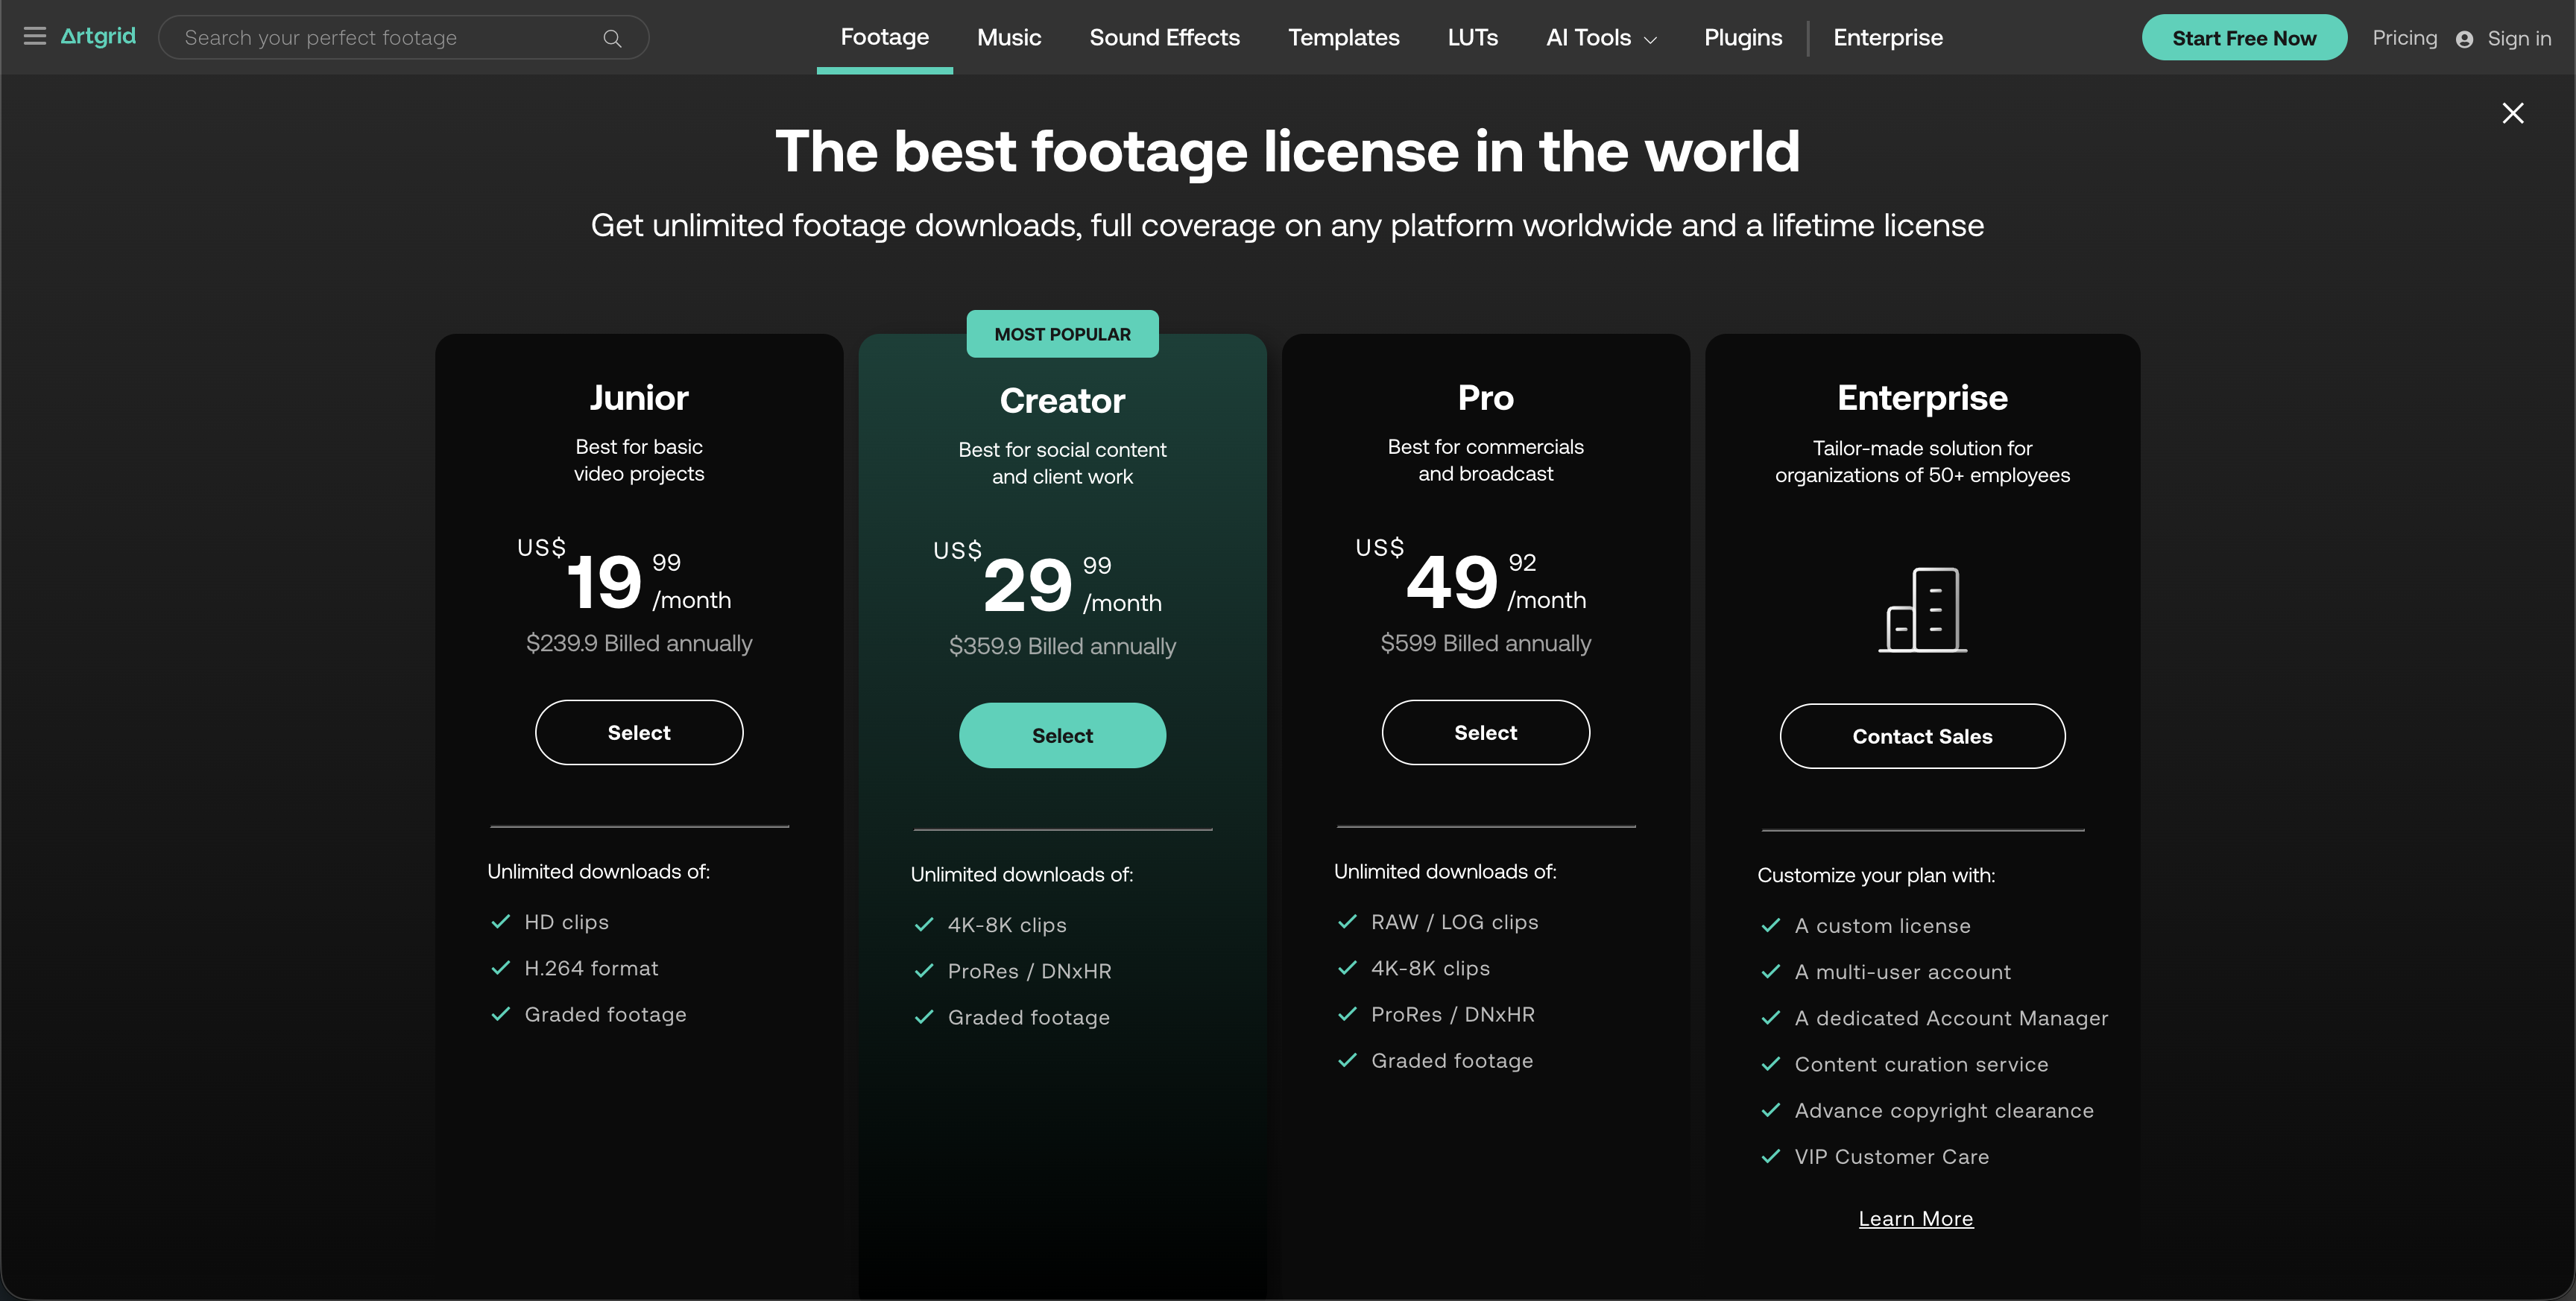The image size is (2576, 1301).
Task: Open the Enterprise nav item
Action: (1888, 37)
